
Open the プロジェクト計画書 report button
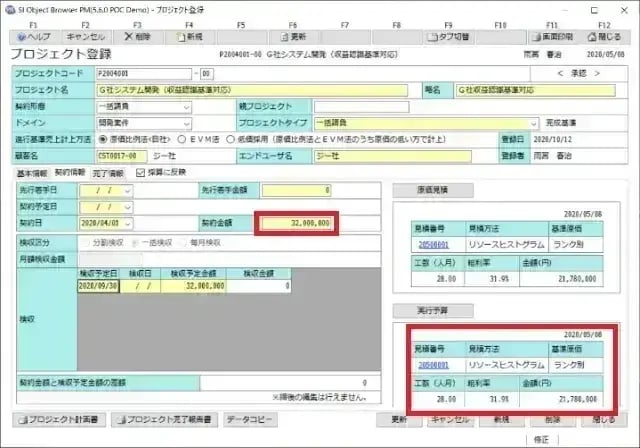click(x=59, y=421)
